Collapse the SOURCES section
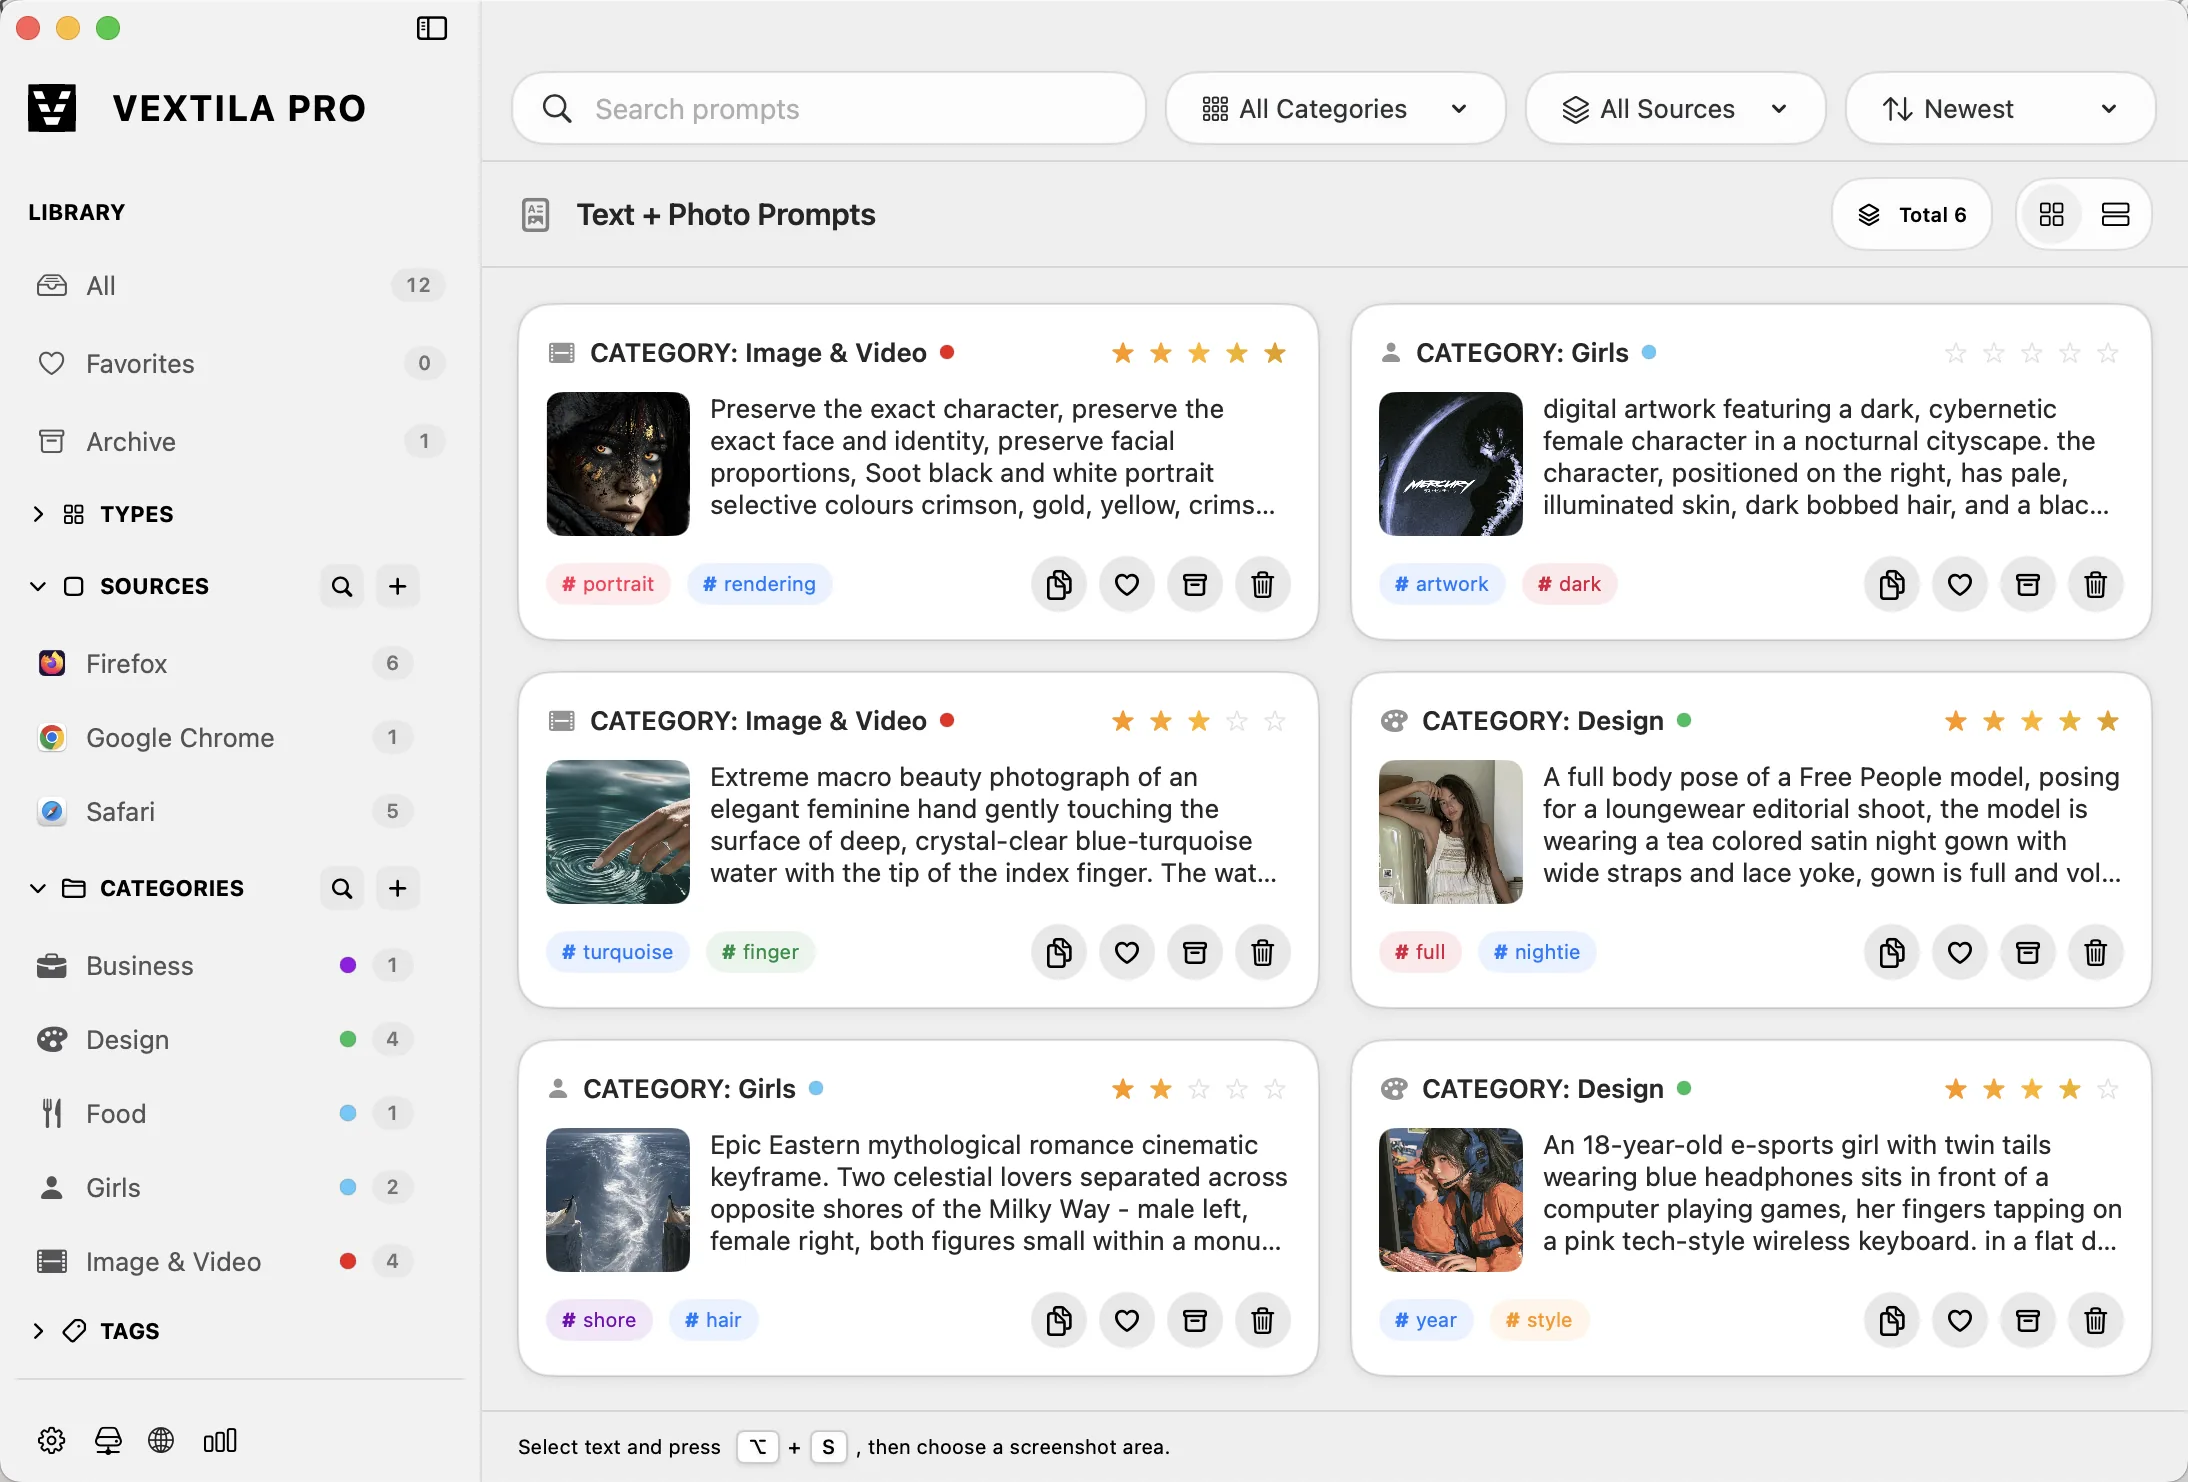Image resolution: width=2188 pixels, height=1482 pixels. coord(38,586)
